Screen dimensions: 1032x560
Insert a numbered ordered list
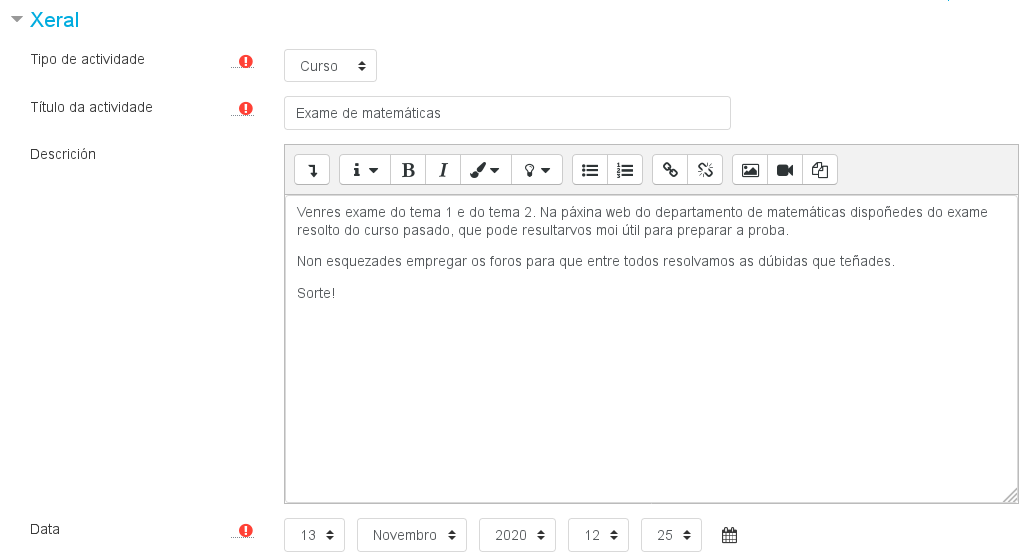pos(625,170)
